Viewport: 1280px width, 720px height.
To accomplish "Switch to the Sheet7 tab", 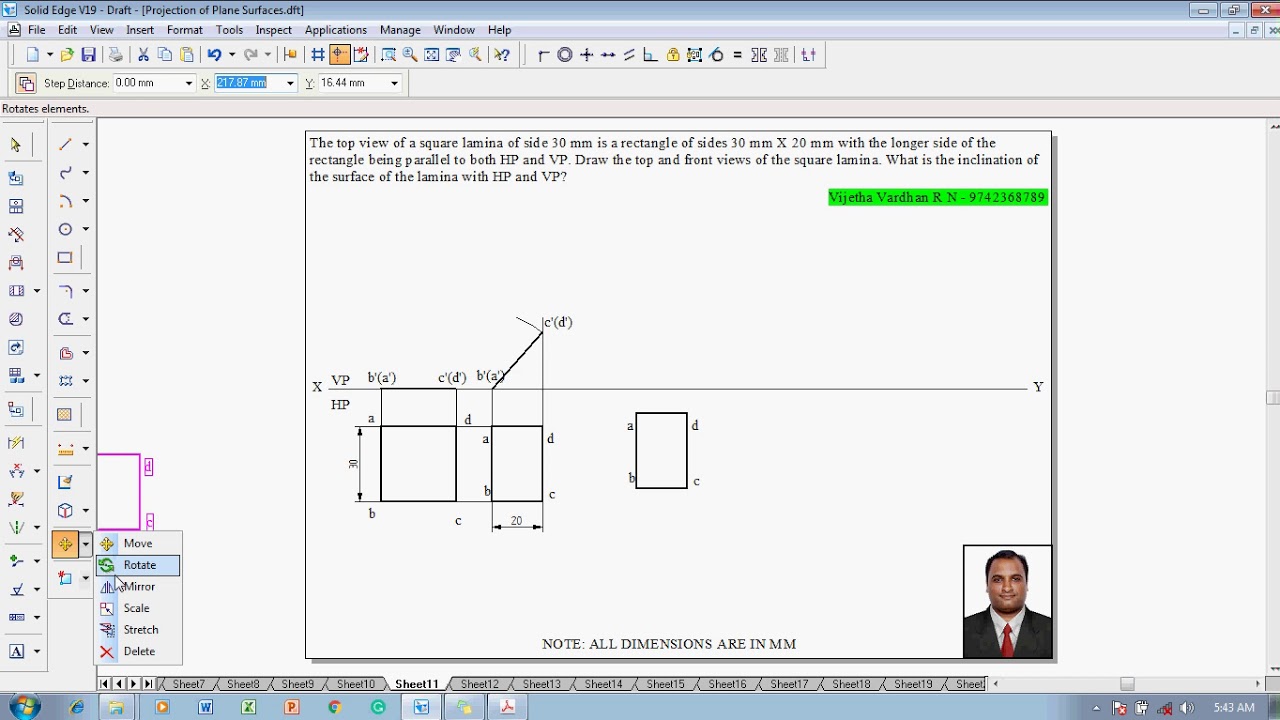I will coord(188,684).
